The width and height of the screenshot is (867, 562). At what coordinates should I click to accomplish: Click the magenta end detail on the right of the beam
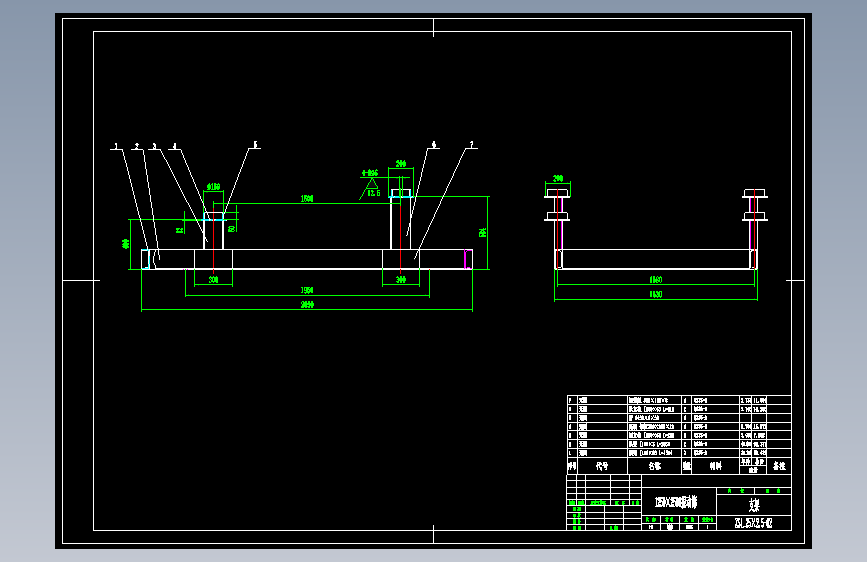tap(467, 259)
